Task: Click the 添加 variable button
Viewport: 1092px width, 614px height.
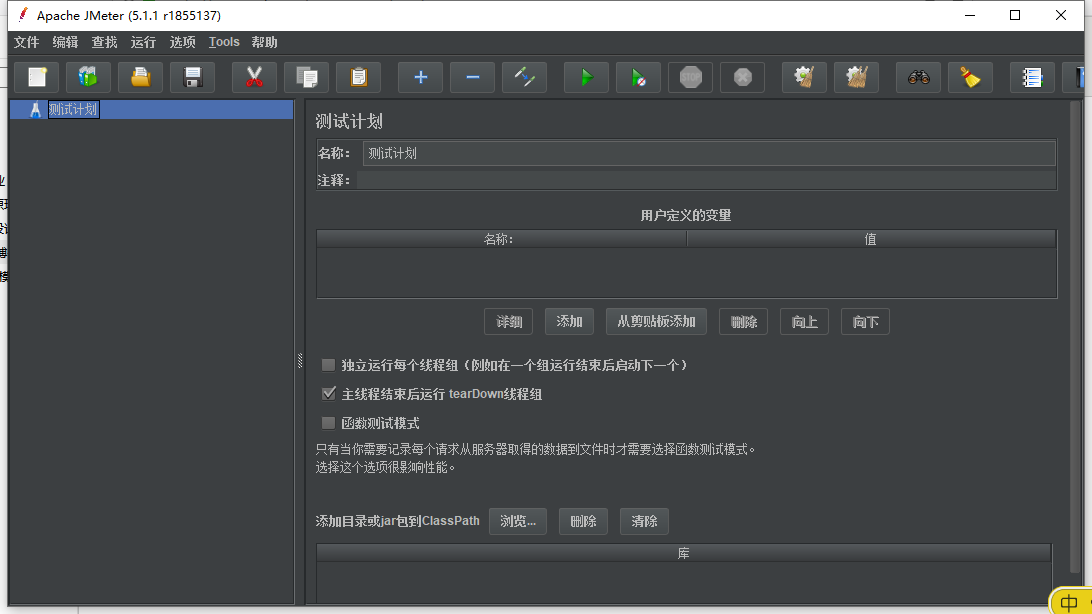Action: click(x=569, y=322)
